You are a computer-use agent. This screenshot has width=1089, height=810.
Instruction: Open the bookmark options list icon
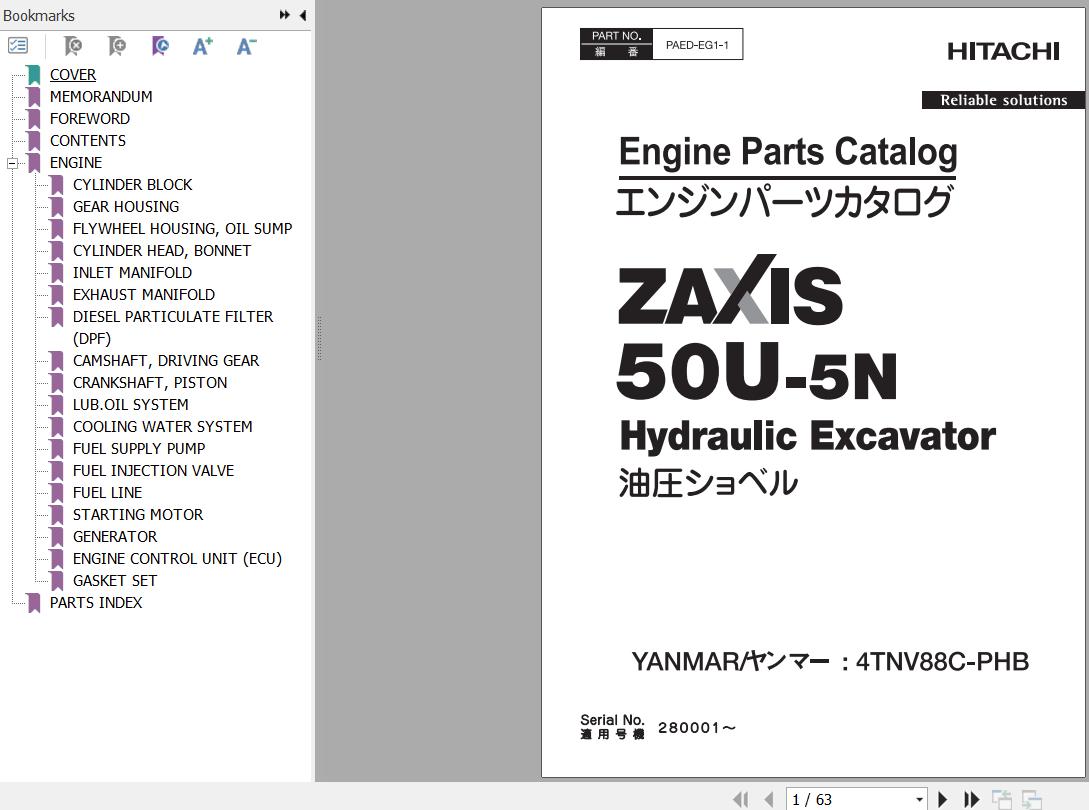(17, 46)
